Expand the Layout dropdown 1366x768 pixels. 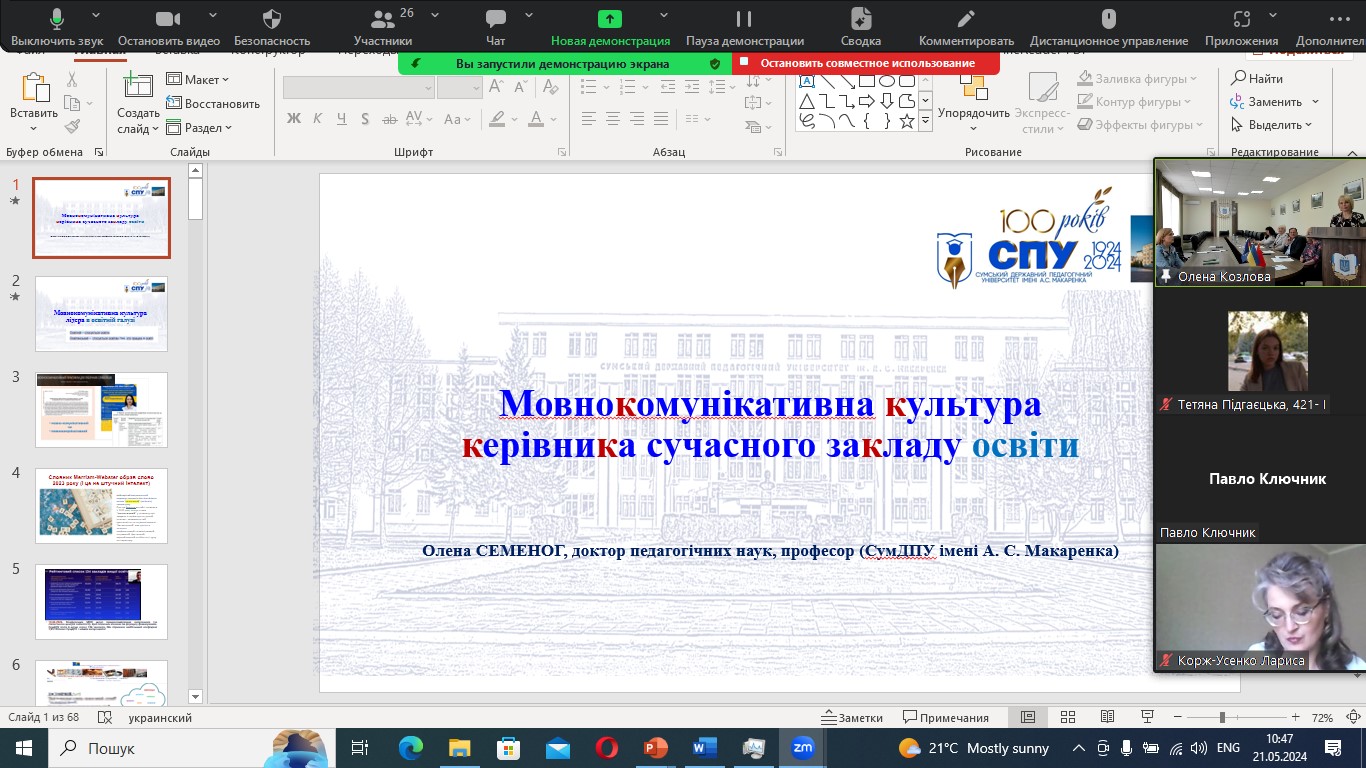tap(199, 79)
